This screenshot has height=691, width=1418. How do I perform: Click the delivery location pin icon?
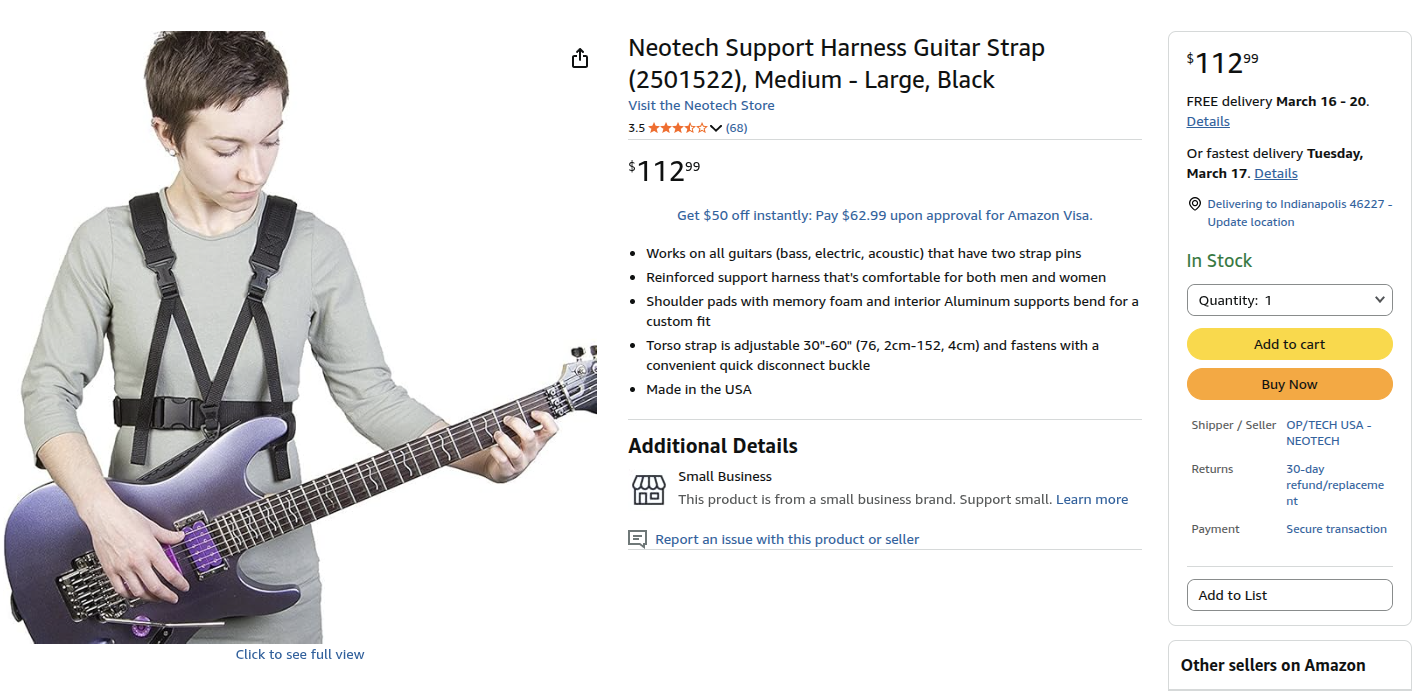(1194, 204)
